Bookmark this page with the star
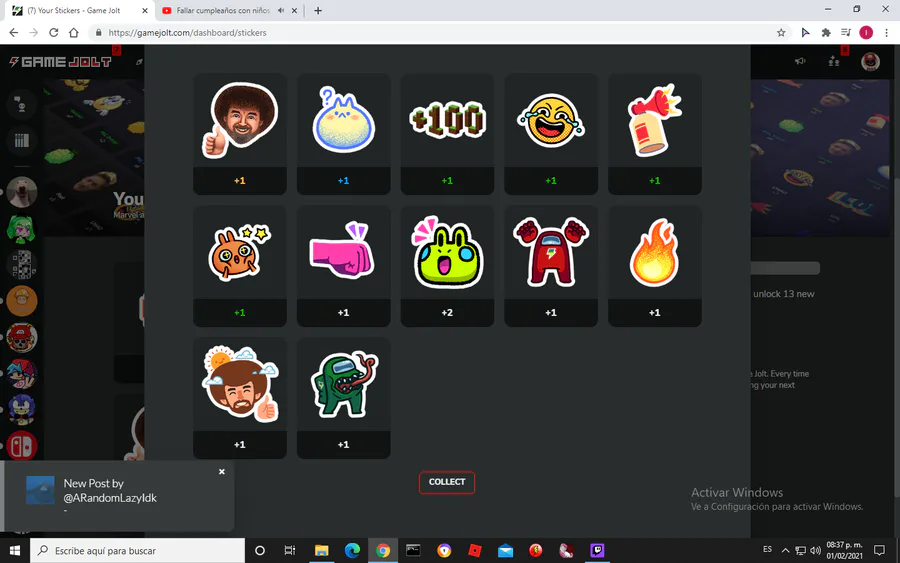The height and width of the screenshot is (563, 900). tap(781, 33)
